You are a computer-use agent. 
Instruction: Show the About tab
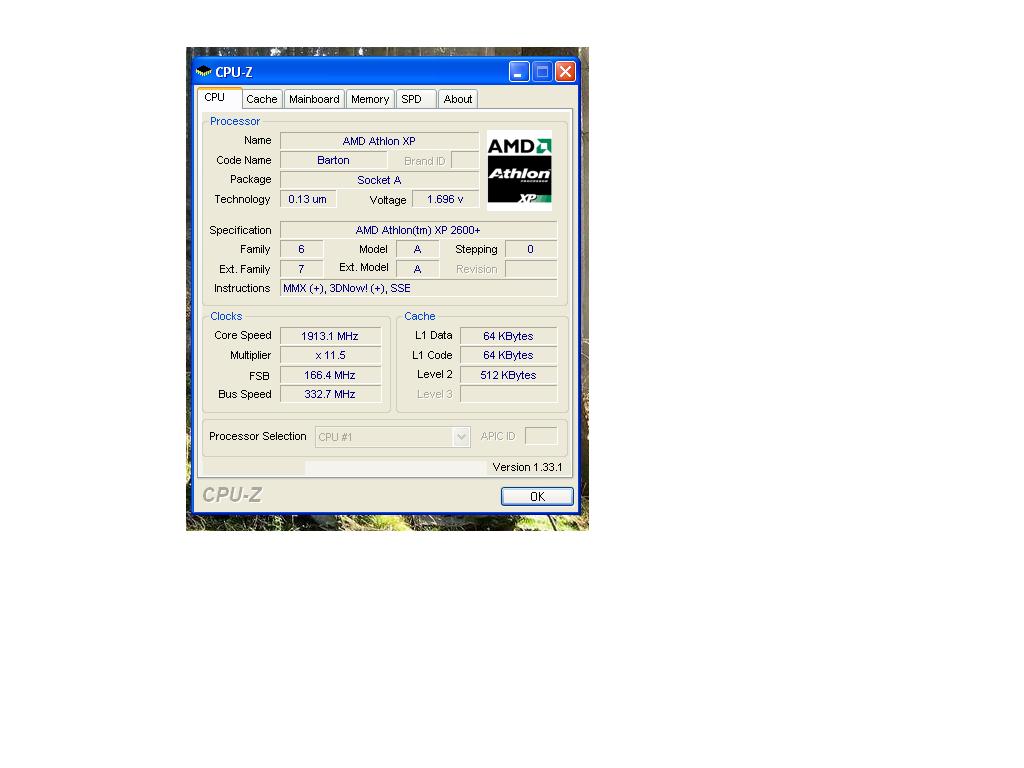458,99
